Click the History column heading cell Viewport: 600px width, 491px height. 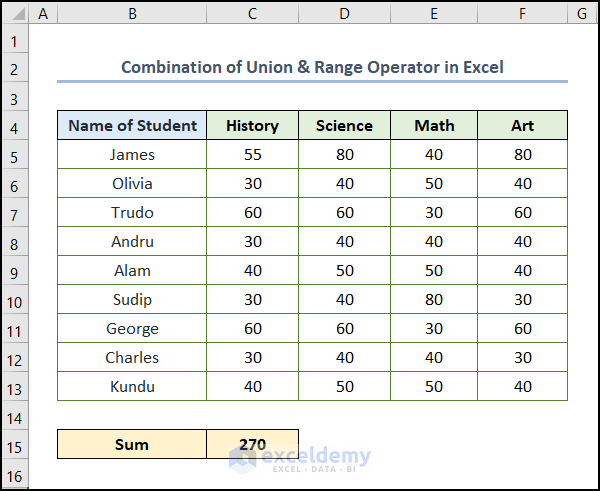click(x=252, y=126)
